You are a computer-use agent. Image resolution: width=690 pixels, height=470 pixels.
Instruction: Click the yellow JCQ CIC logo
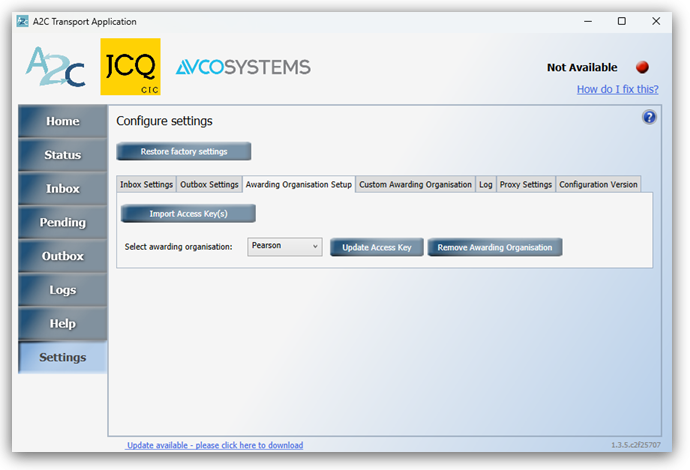point(130,66)
